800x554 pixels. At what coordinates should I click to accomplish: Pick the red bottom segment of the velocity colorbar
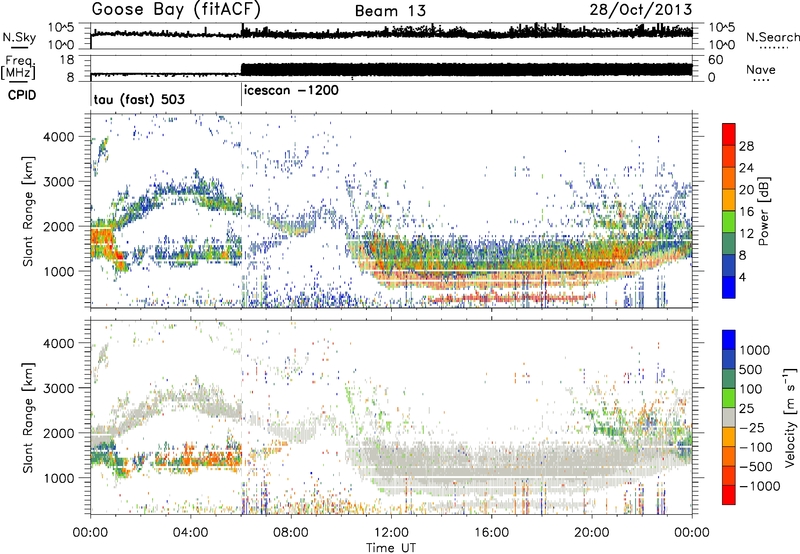point(729,495)
